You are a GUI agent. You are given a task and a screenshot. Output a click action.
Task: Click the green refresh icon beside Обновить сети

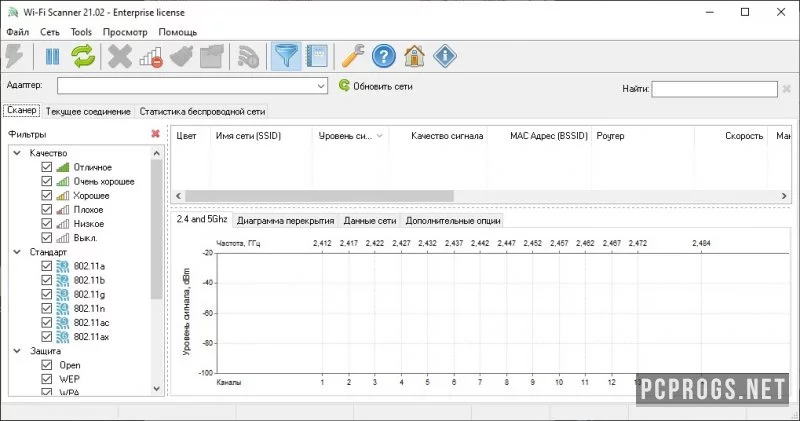click(344, 85)
